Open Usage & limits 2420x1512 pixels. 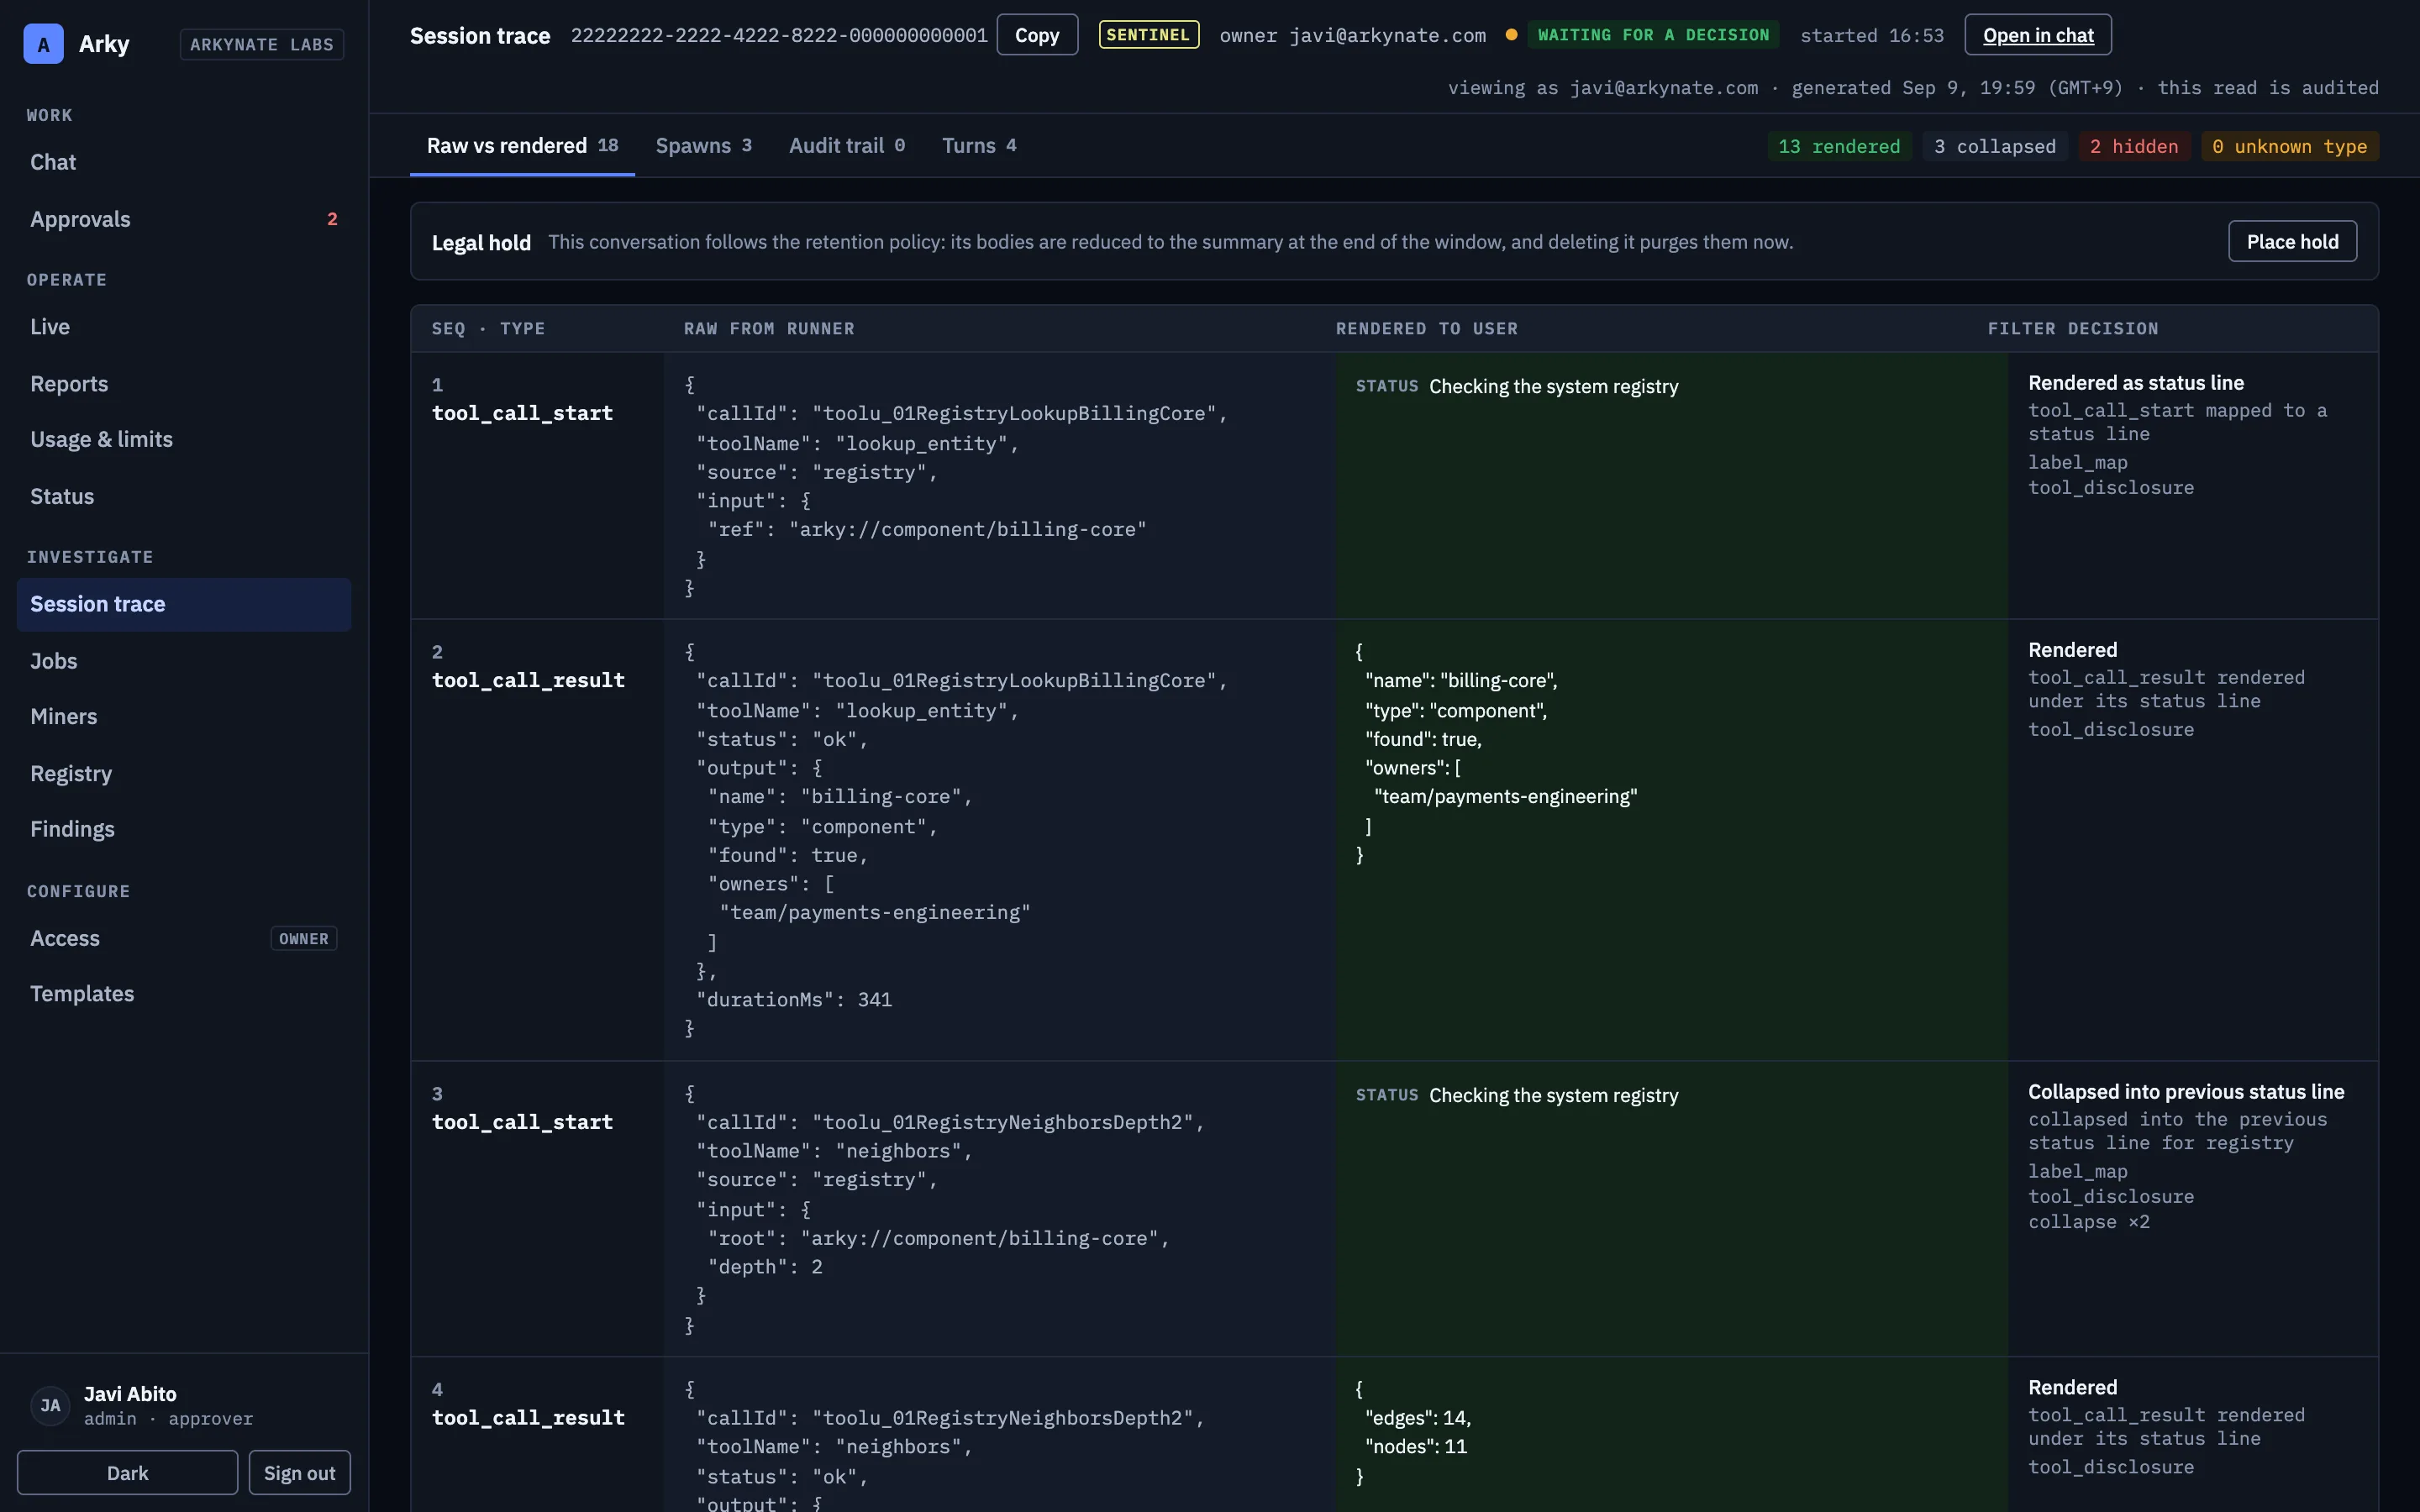click(184, 440)
